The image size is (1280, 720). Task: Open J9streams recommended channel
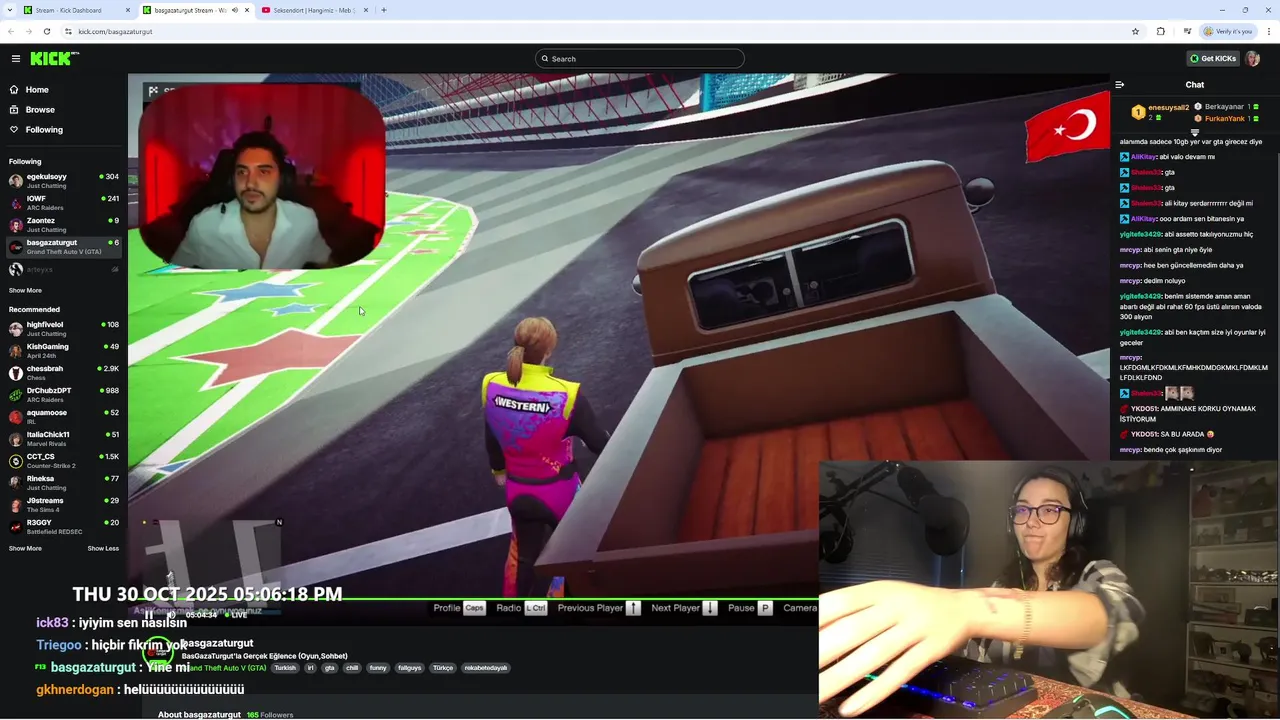pos(63,505)
